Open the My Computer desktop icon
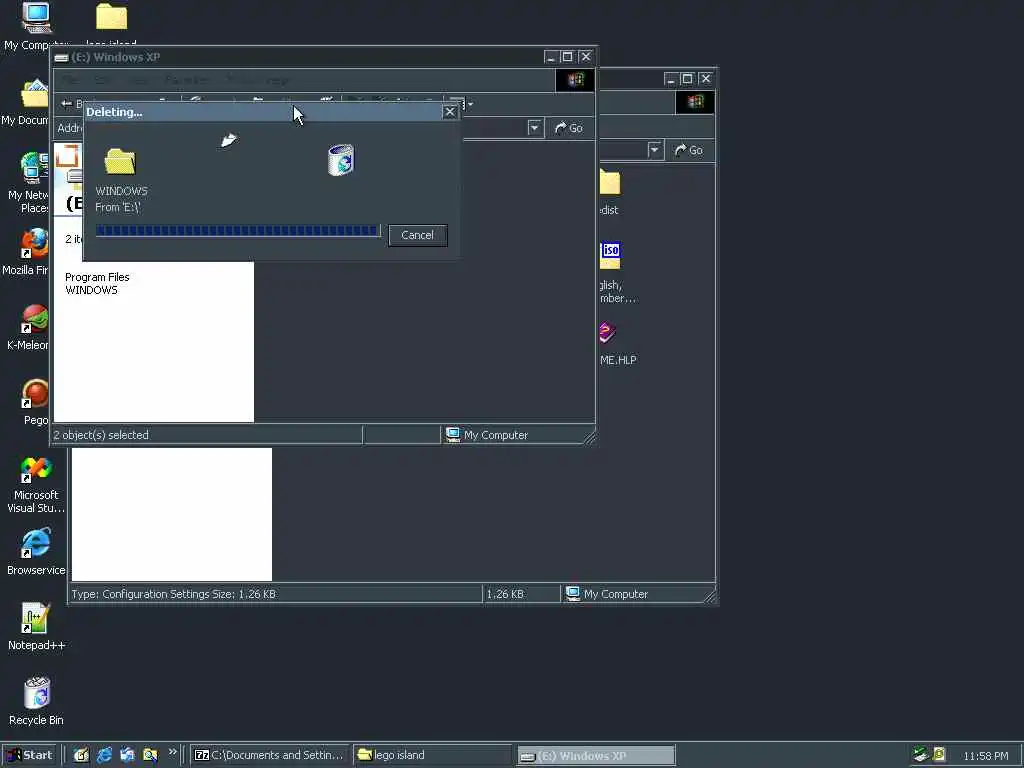Image resolution: width=1024 pixels, height=768 pixels. [x=36, y=18]
